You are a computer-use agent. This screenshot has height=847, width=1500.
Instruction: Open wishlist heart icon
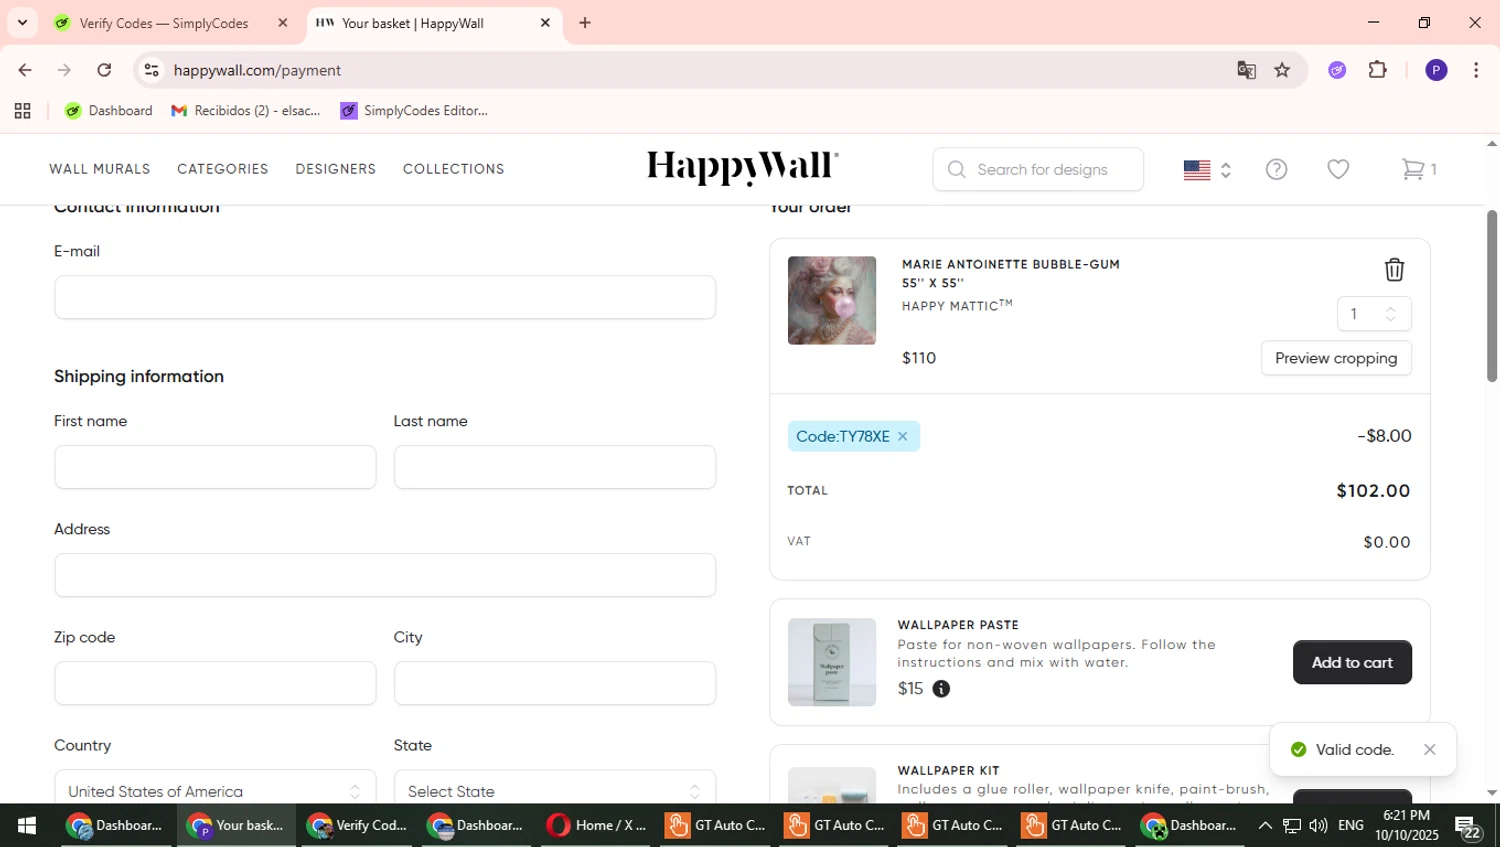pyautogui.click(x=1338, y=169)
